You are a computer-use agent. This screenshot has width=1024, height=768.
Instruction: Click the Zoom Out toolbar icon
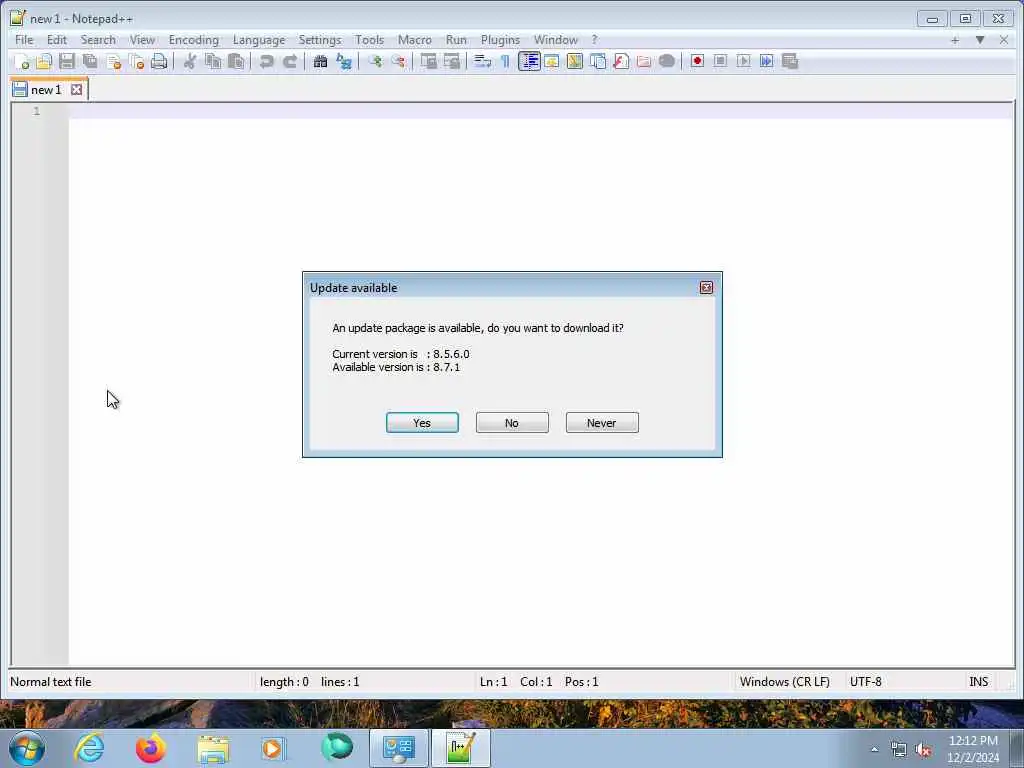(x=398, y=61)
